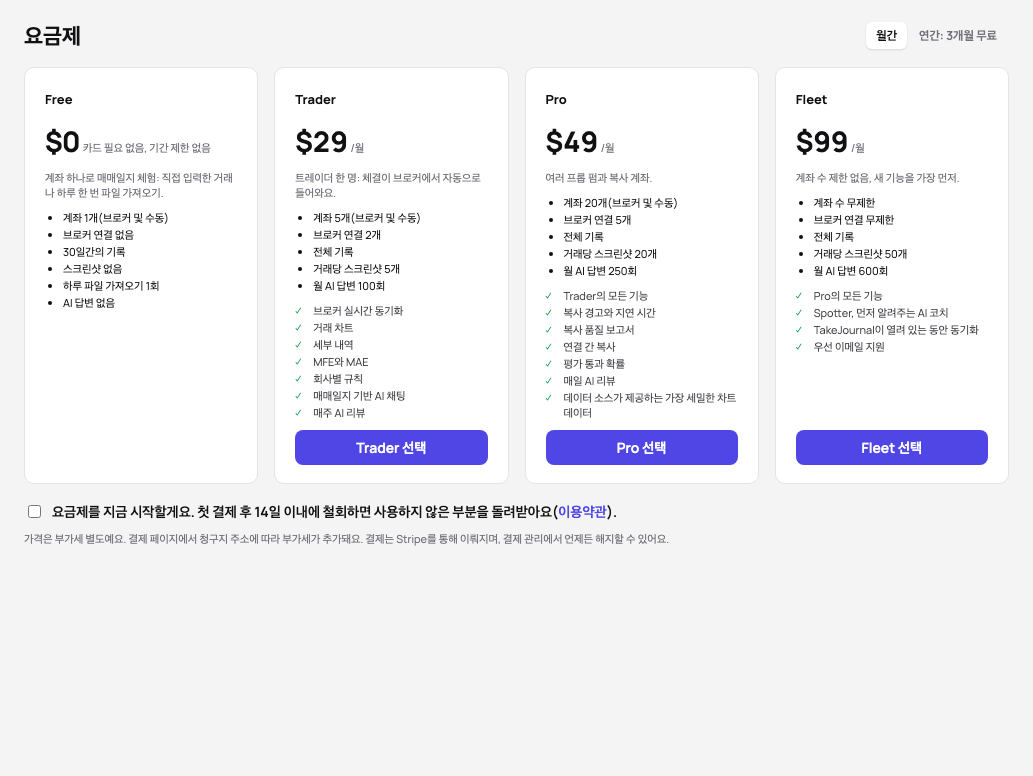Click Spotter, 먼저 알려주는 AI 코치 feature
Viewport: 1033px width, 776px height.
[881, 313]
